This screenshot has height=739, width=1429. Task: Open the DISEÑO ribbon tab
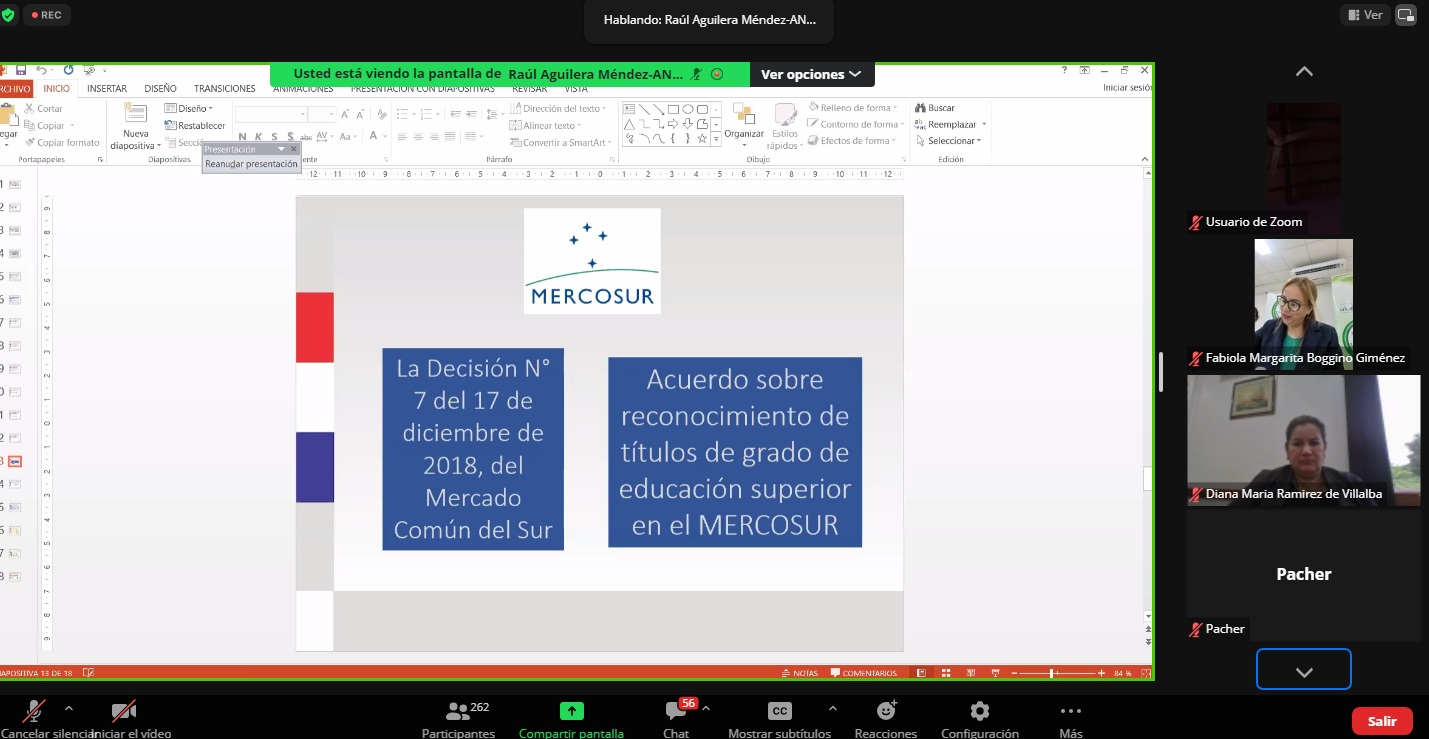point(160,88)
